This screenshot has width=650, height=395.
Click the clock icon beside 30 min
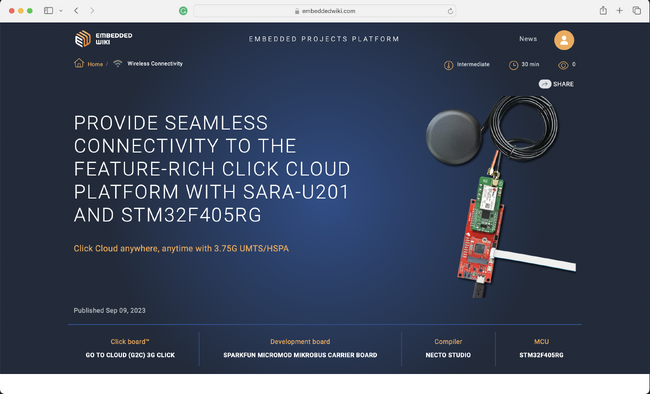pos(513,65)
